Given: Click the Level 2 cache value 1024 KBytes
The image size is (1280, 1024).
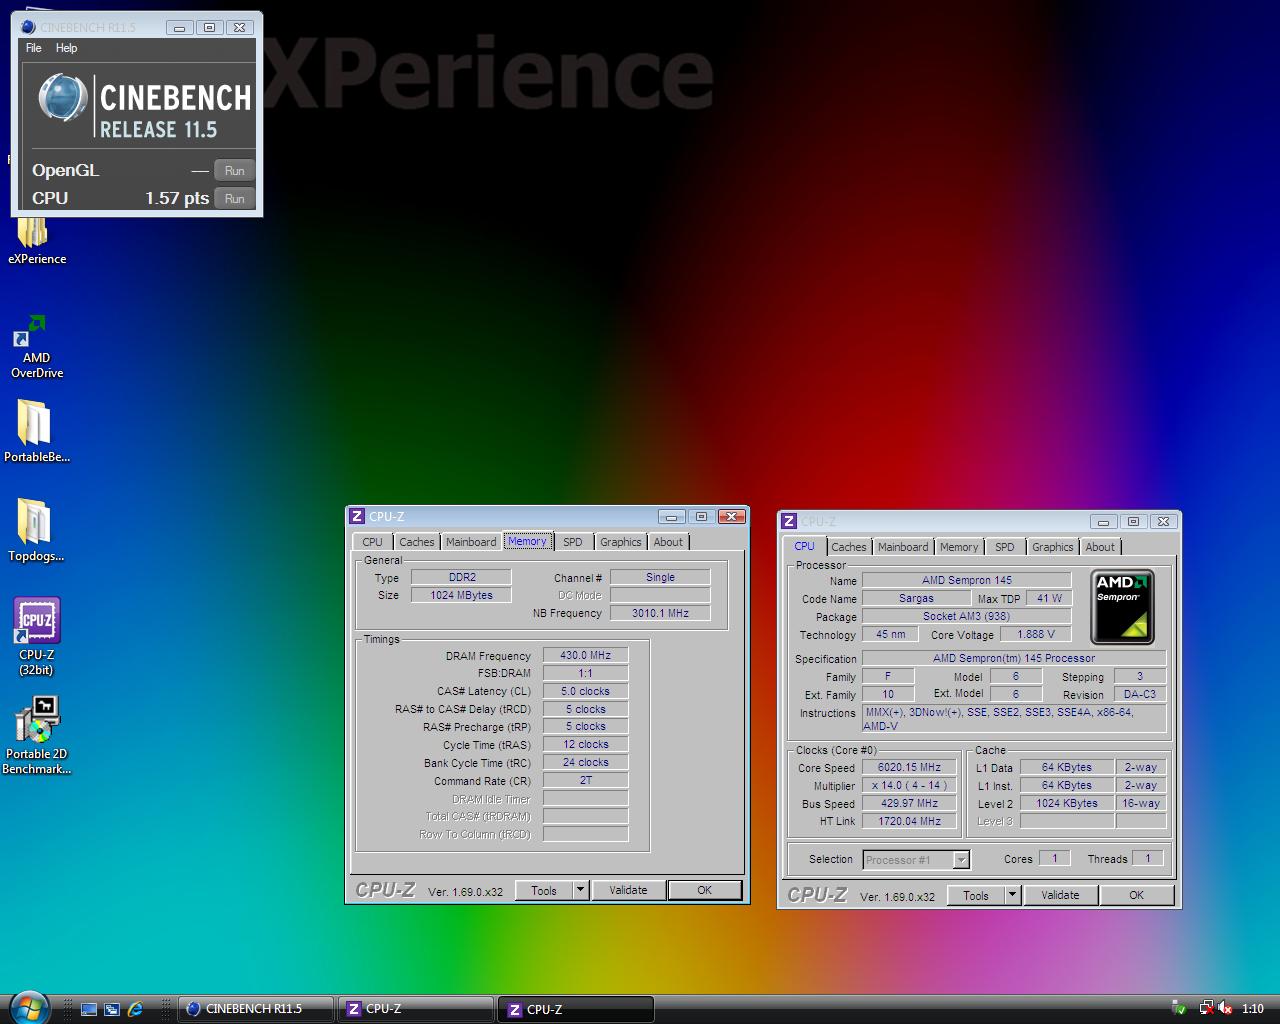Looking at the screenshot, I should pyautogui.click(x=1067, y=803).
